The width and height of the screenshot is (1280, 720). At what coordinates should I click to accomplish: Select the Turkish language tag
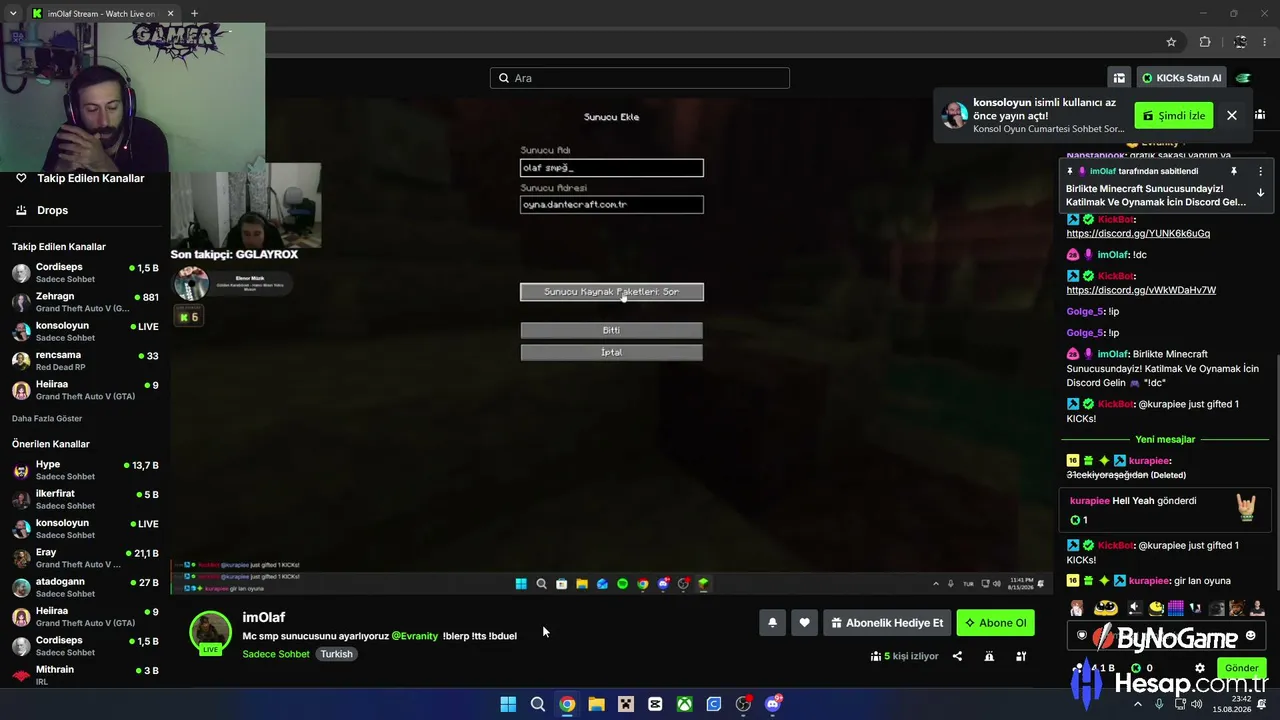click(x=336, y=654)
